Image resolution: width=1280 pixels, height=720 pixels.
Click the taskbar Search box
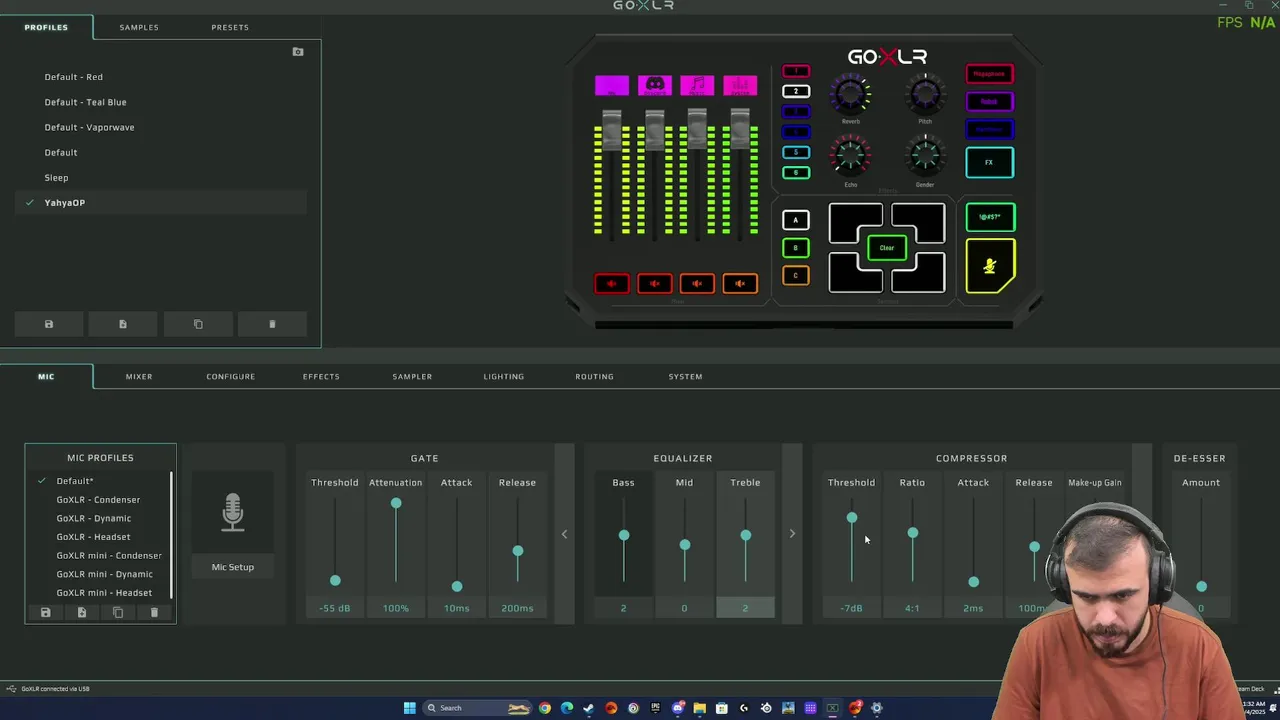click(x=478, y=708)
